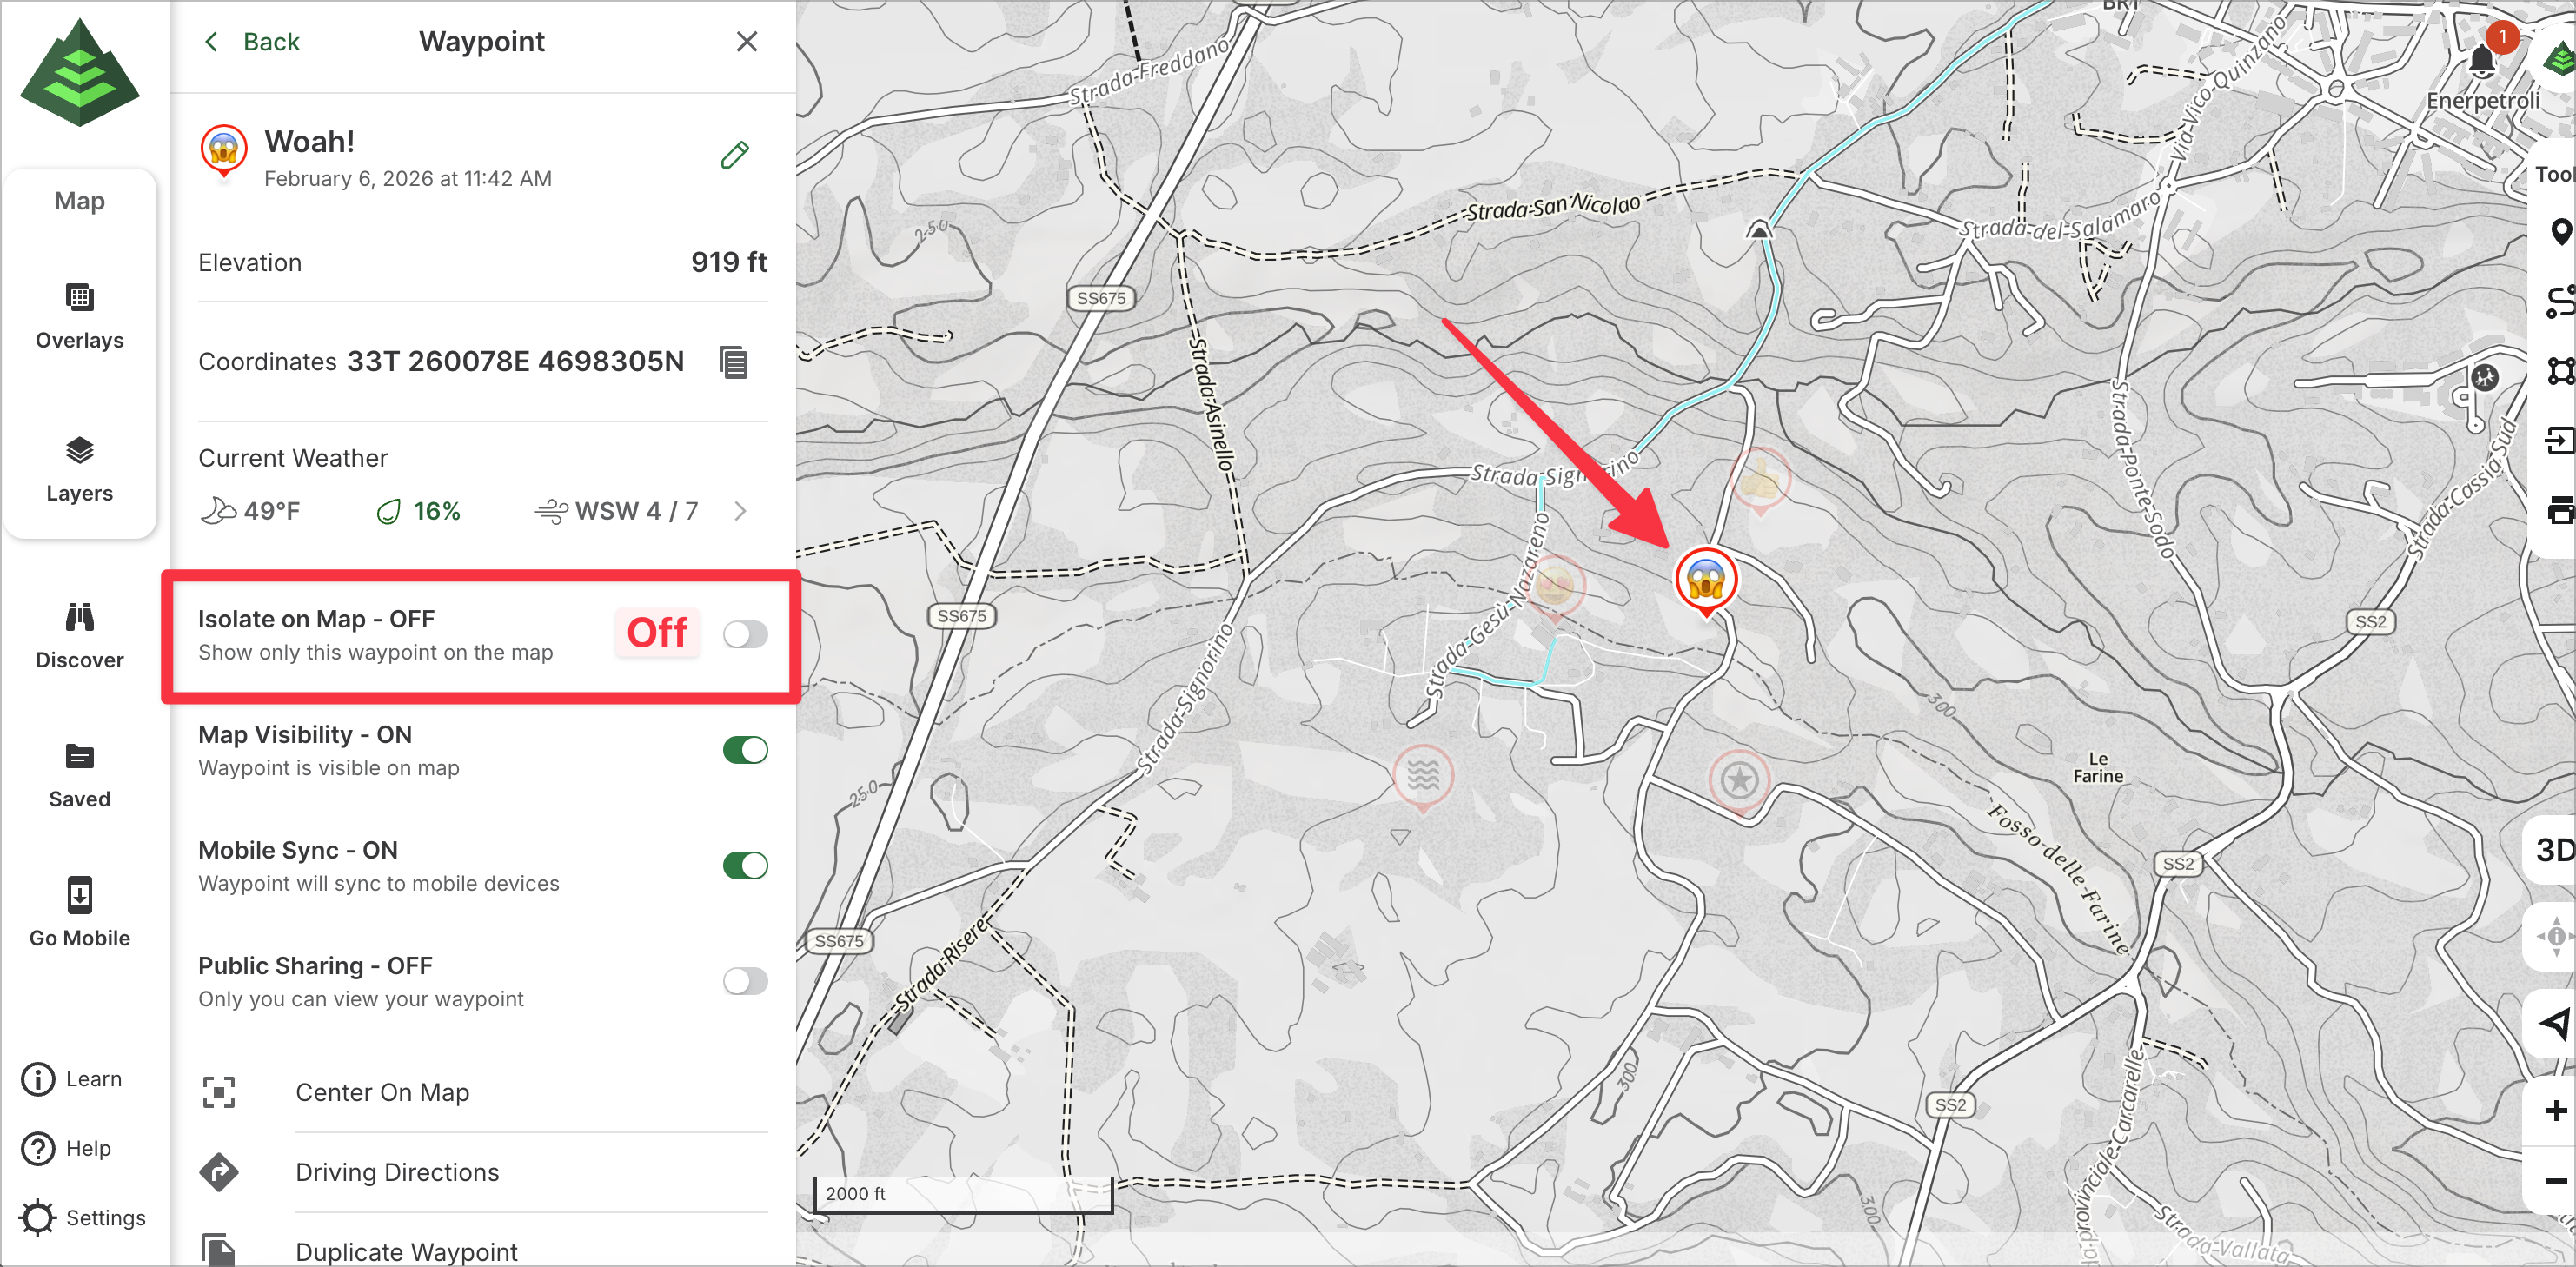2576x1267 pixels.
Task: Enable the Public Sharing toggle
Action: click(744, 981)
